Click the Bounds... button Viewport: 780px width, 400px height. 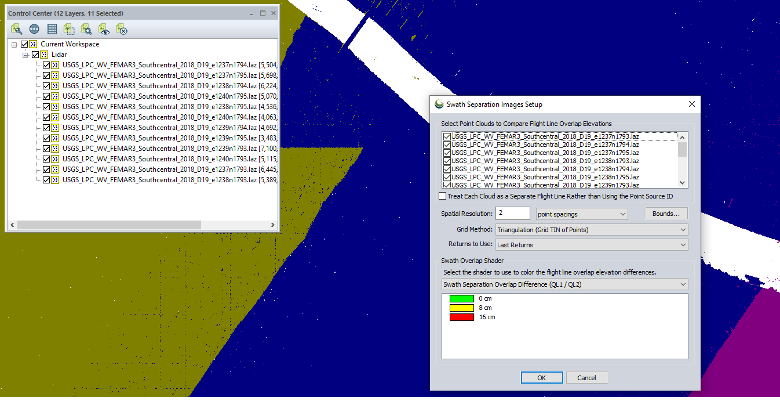pyautogui.click(x=658, y=213)
